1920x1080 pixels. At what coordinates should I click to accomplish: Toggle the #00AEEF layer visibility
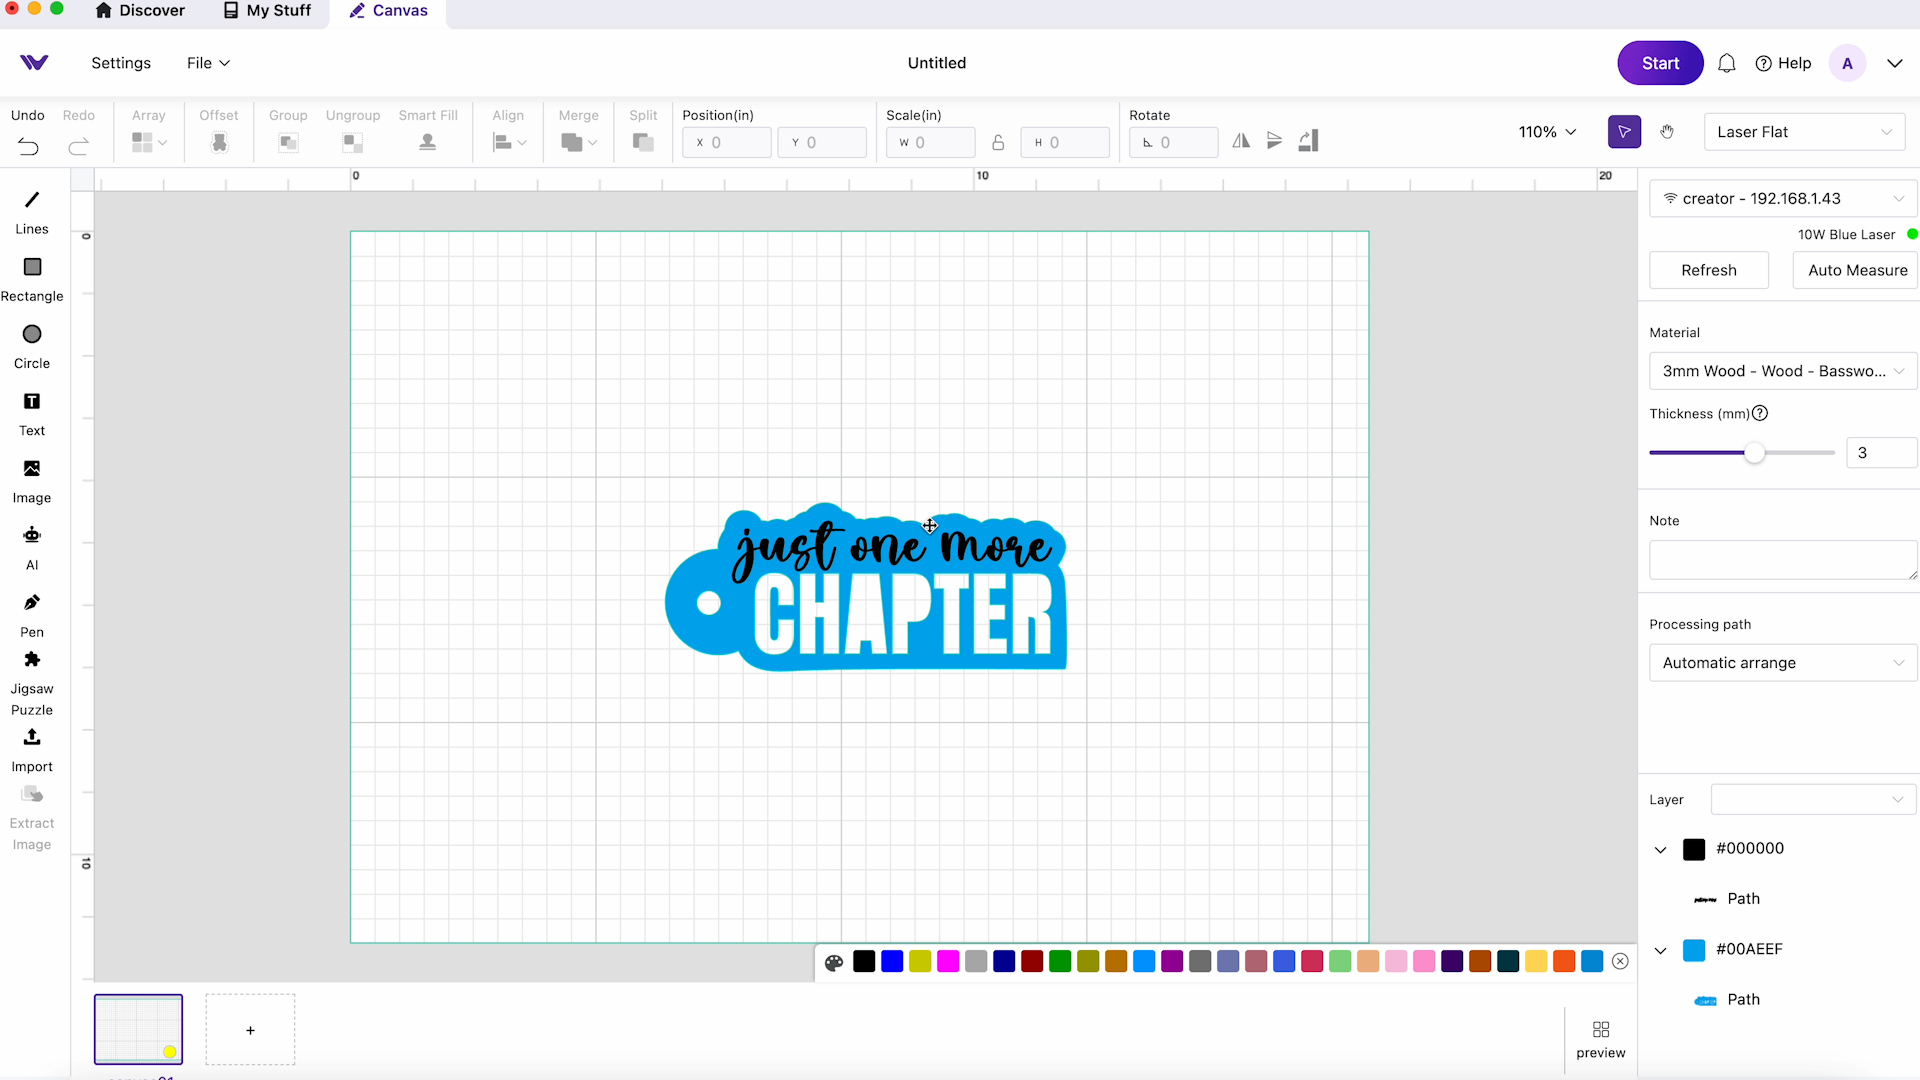(x=1695, y=948)
